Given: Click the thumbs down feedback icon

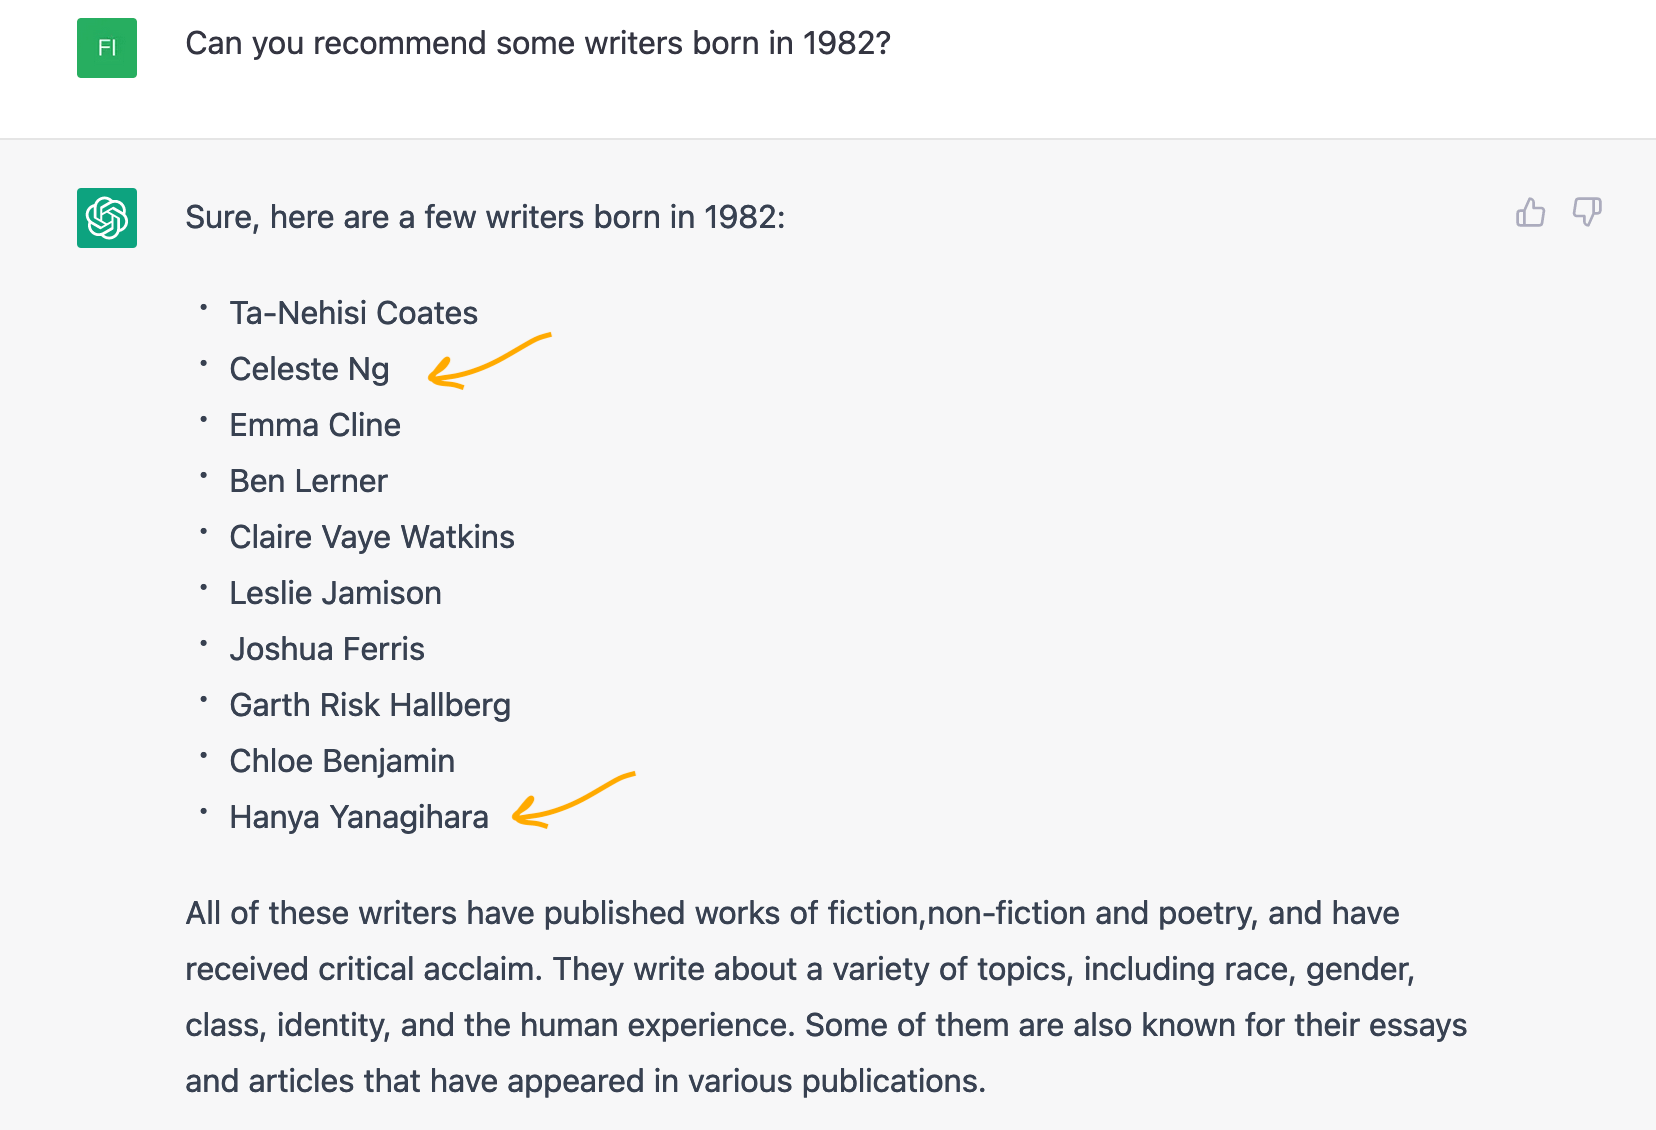Looking at the screenshot, I should click(x=1587, y=212).
